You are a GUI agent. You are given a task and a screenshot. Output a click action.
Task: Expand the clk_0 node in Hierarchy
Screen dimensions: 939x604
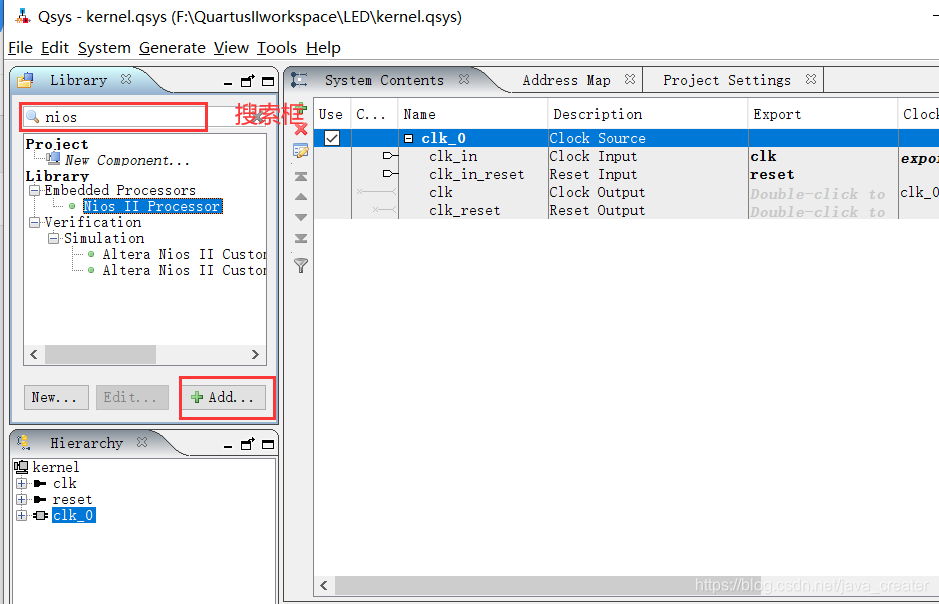pyautogui.click(x=22, y=515)
